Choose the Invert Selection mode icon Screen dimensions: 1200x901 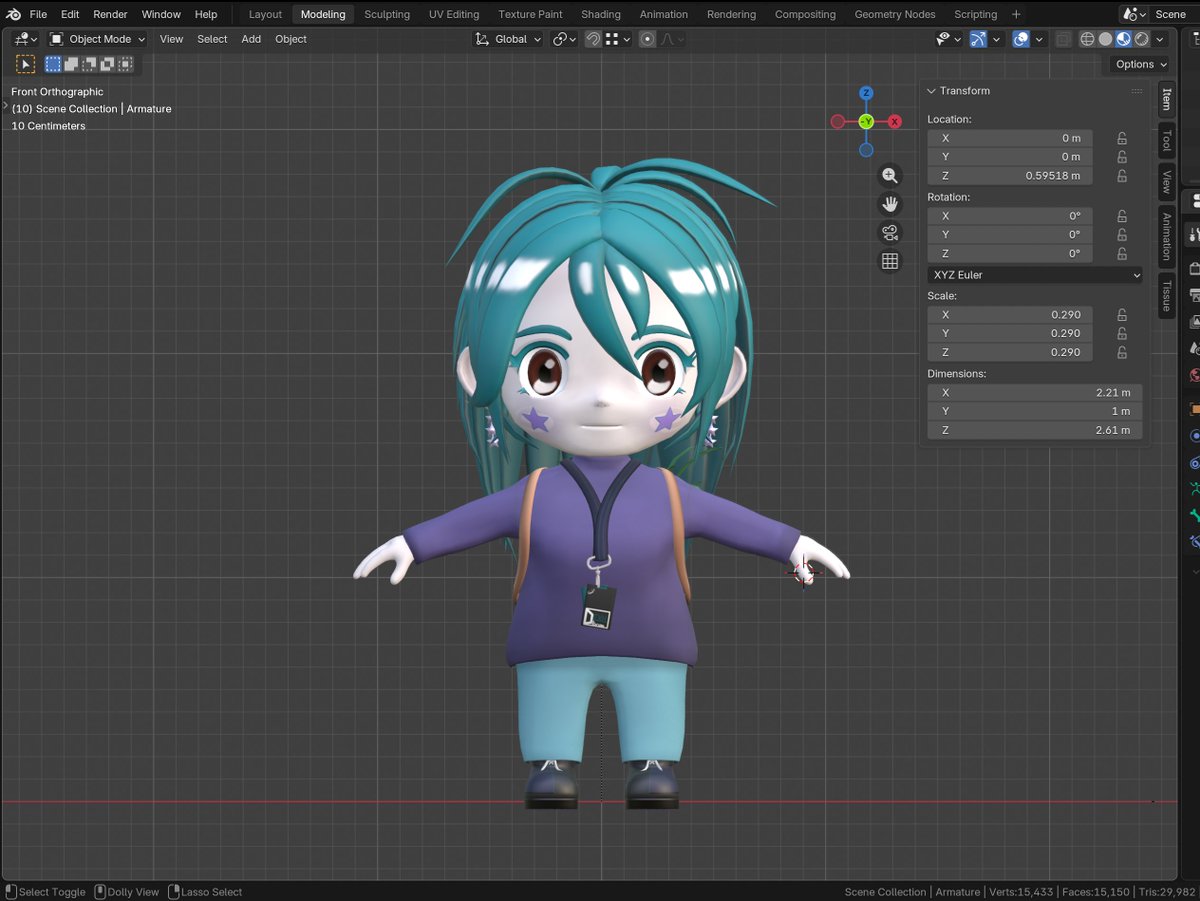[x=107, y=64]
